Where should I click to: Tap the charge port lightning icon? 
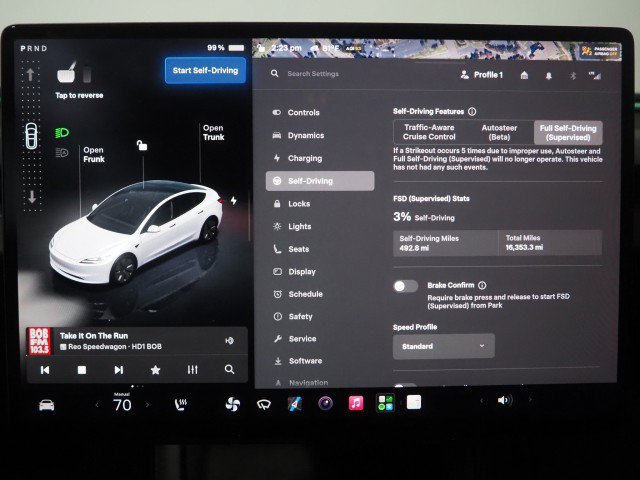click(233, 200)
